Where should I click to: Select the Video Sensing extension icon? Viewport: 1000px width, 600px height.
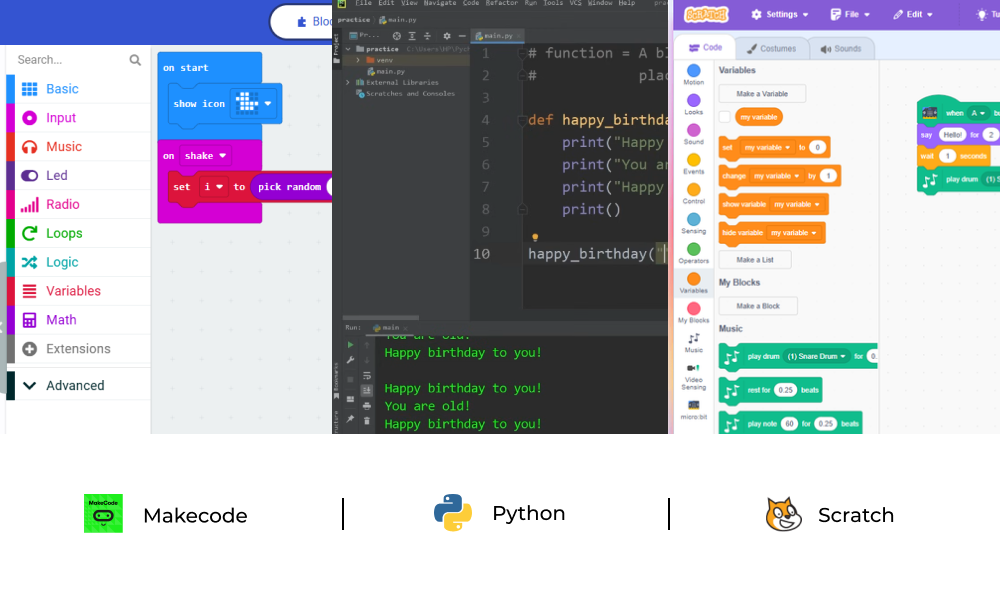(x=694, y=369)
